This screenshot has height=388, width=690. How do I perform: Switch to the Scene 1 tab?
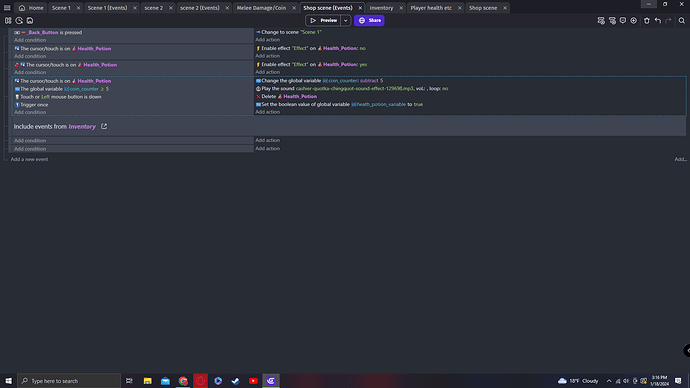click(61, 8)
